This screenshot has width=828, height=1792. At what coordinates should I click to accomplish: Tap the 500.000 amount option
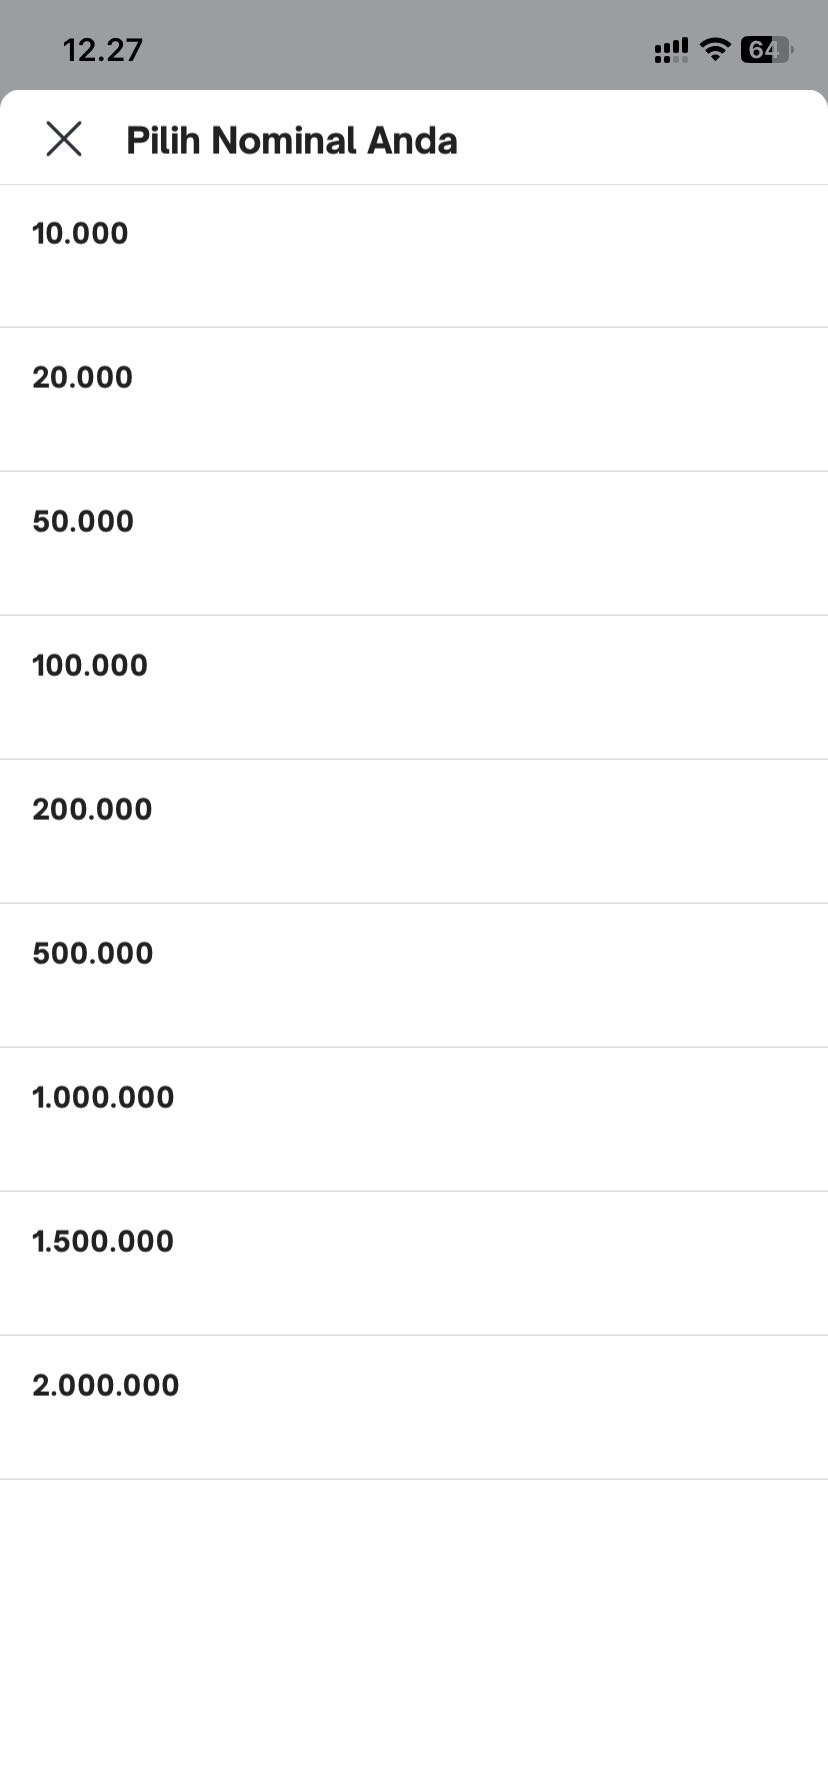[414, 976]
